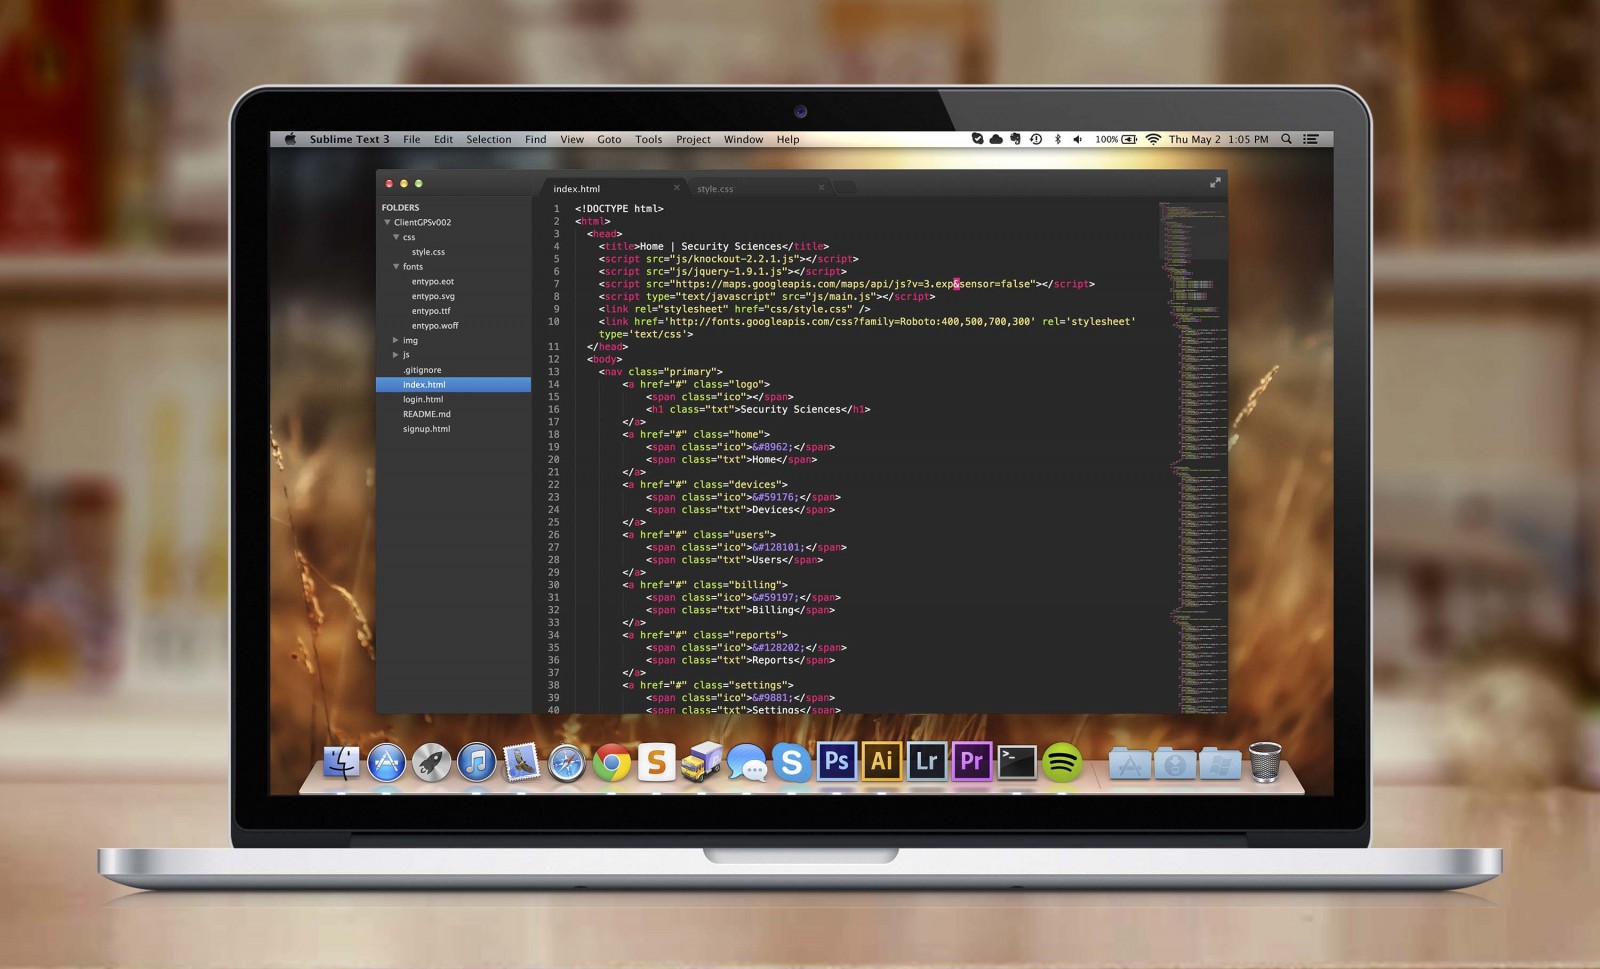The width and height of the screenshot is (1600, 969).
Task: Open style.css in the sidebar
Action: pyautogui.click(x=428, y=252)
